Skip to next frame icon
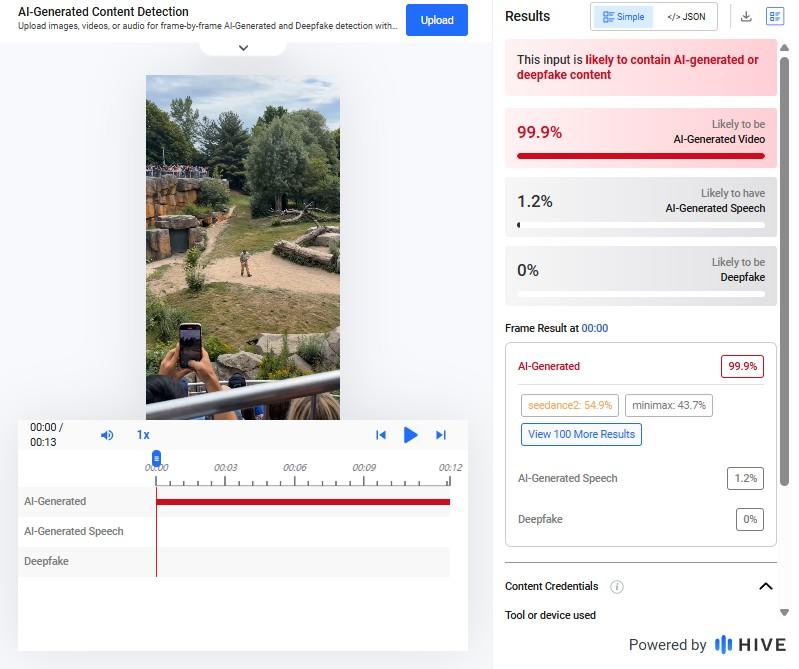Viewport: 799px width, 669px height. pos(441,435)
